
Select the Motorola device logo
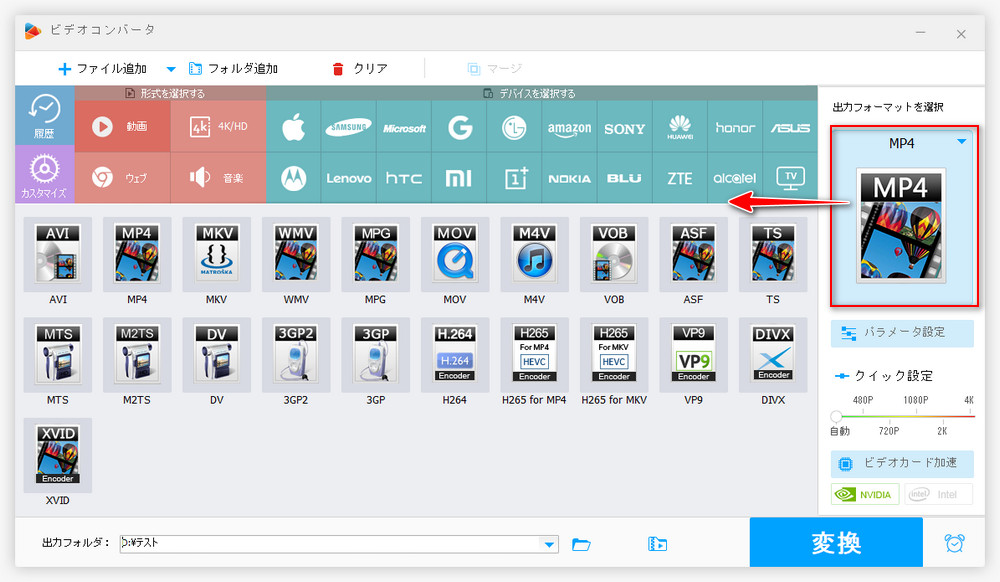[293, 178]
